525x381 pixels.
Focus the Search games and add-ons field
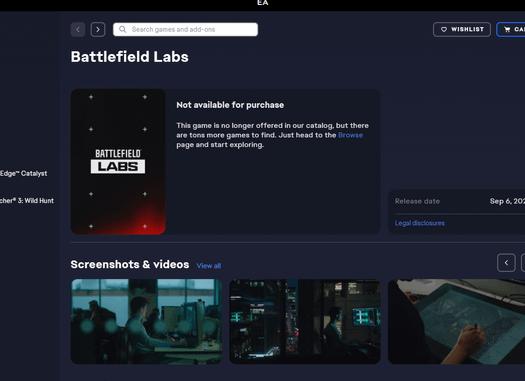tap(185, 29)
